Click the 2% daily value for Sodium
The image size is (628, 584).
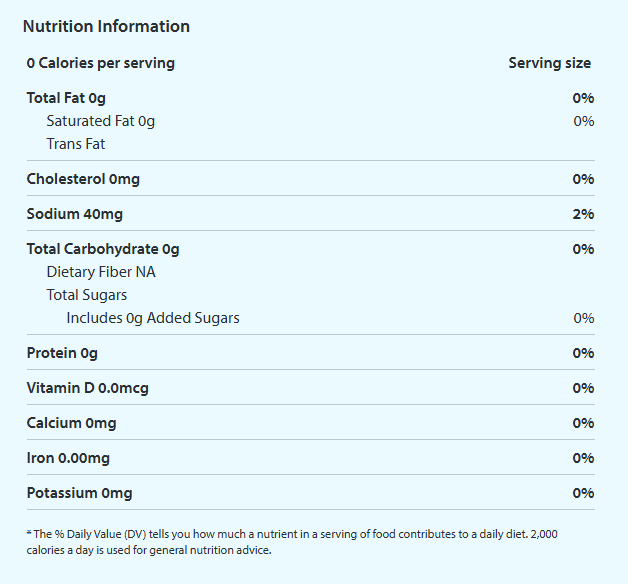(x=583, y=214)
